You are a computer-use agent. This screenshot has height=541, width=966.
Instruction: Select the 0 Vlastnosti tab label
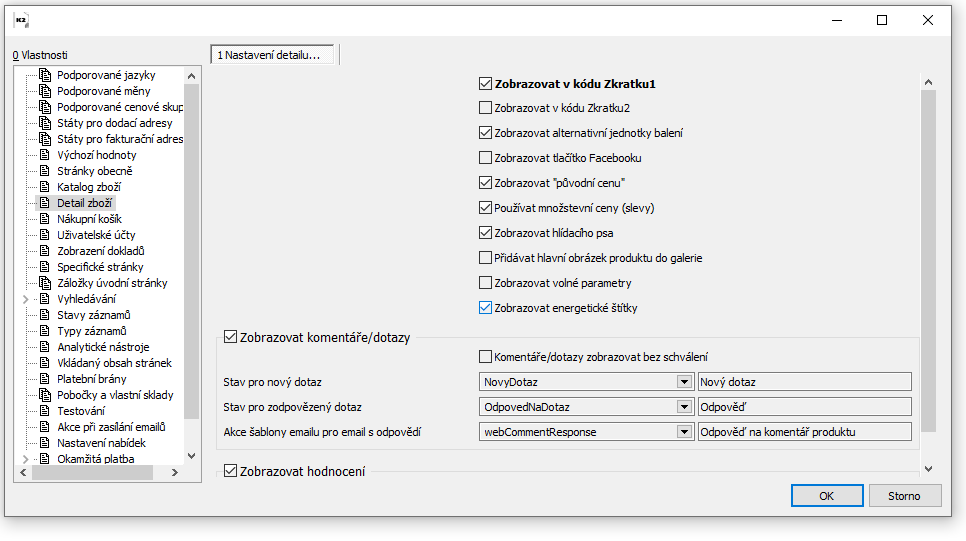point(40,55)
